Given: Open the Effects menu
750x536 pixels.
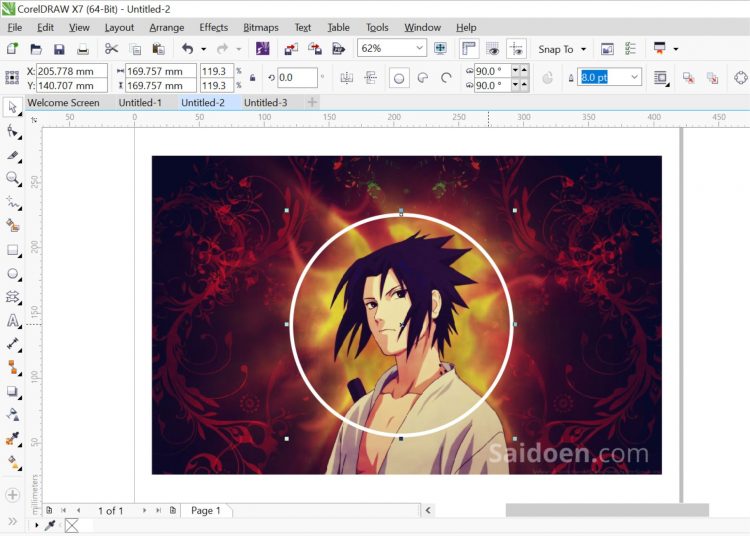Looking at the screenshot, I should 213,27.
